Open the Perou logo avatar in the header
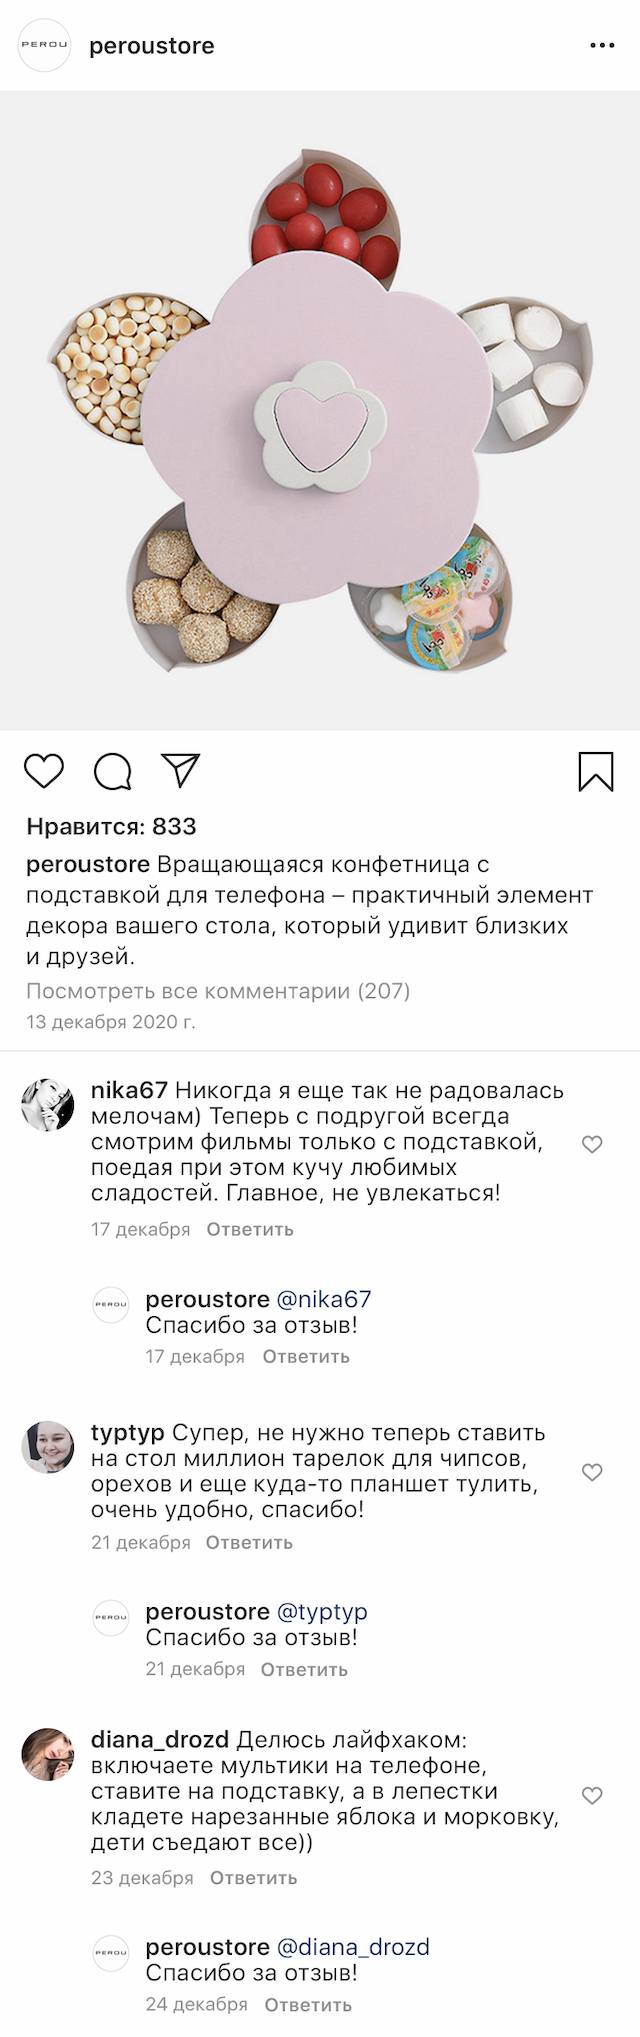The image size is (640, 2037). click(46, 46)
